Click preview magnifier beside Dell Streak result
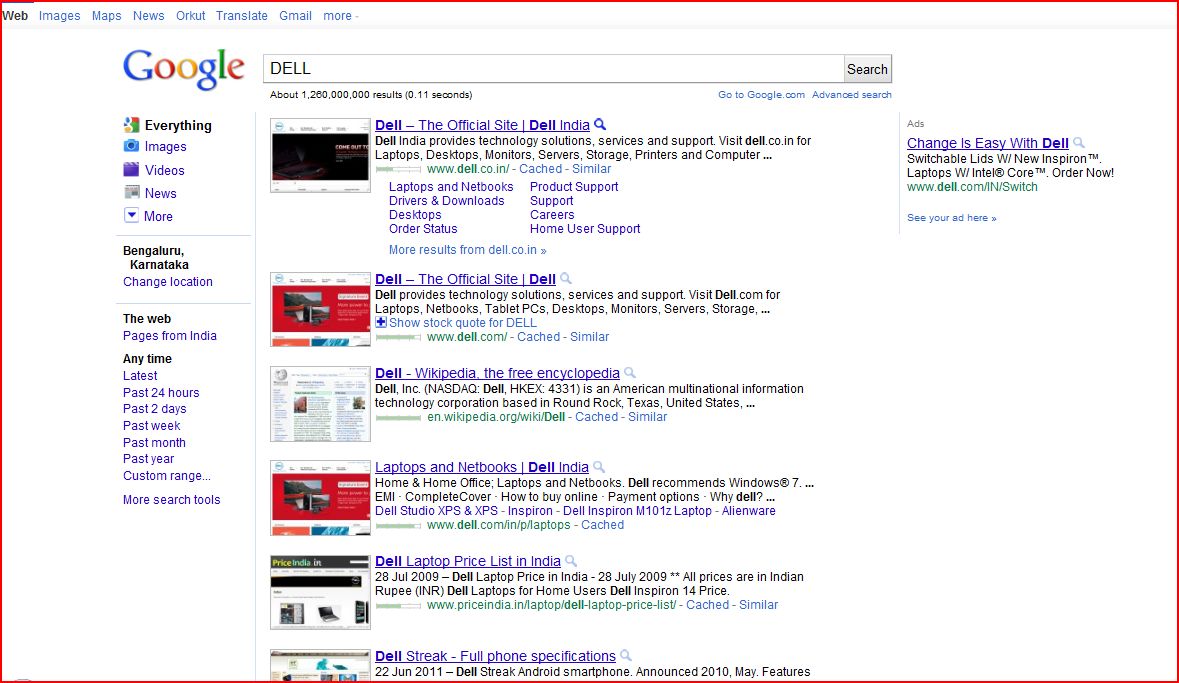Screen dimensions: 1179x683 coord(626,655)
